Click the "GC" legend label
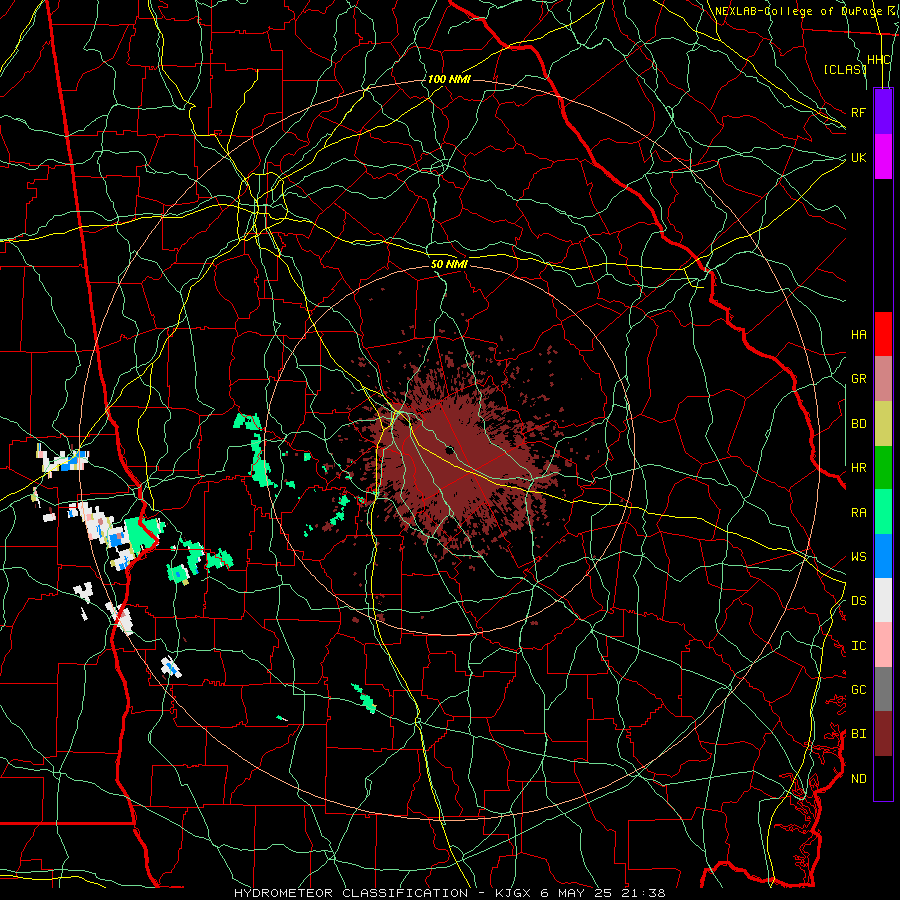This screenshot has height=900, width=900. (x=858, y=690)
